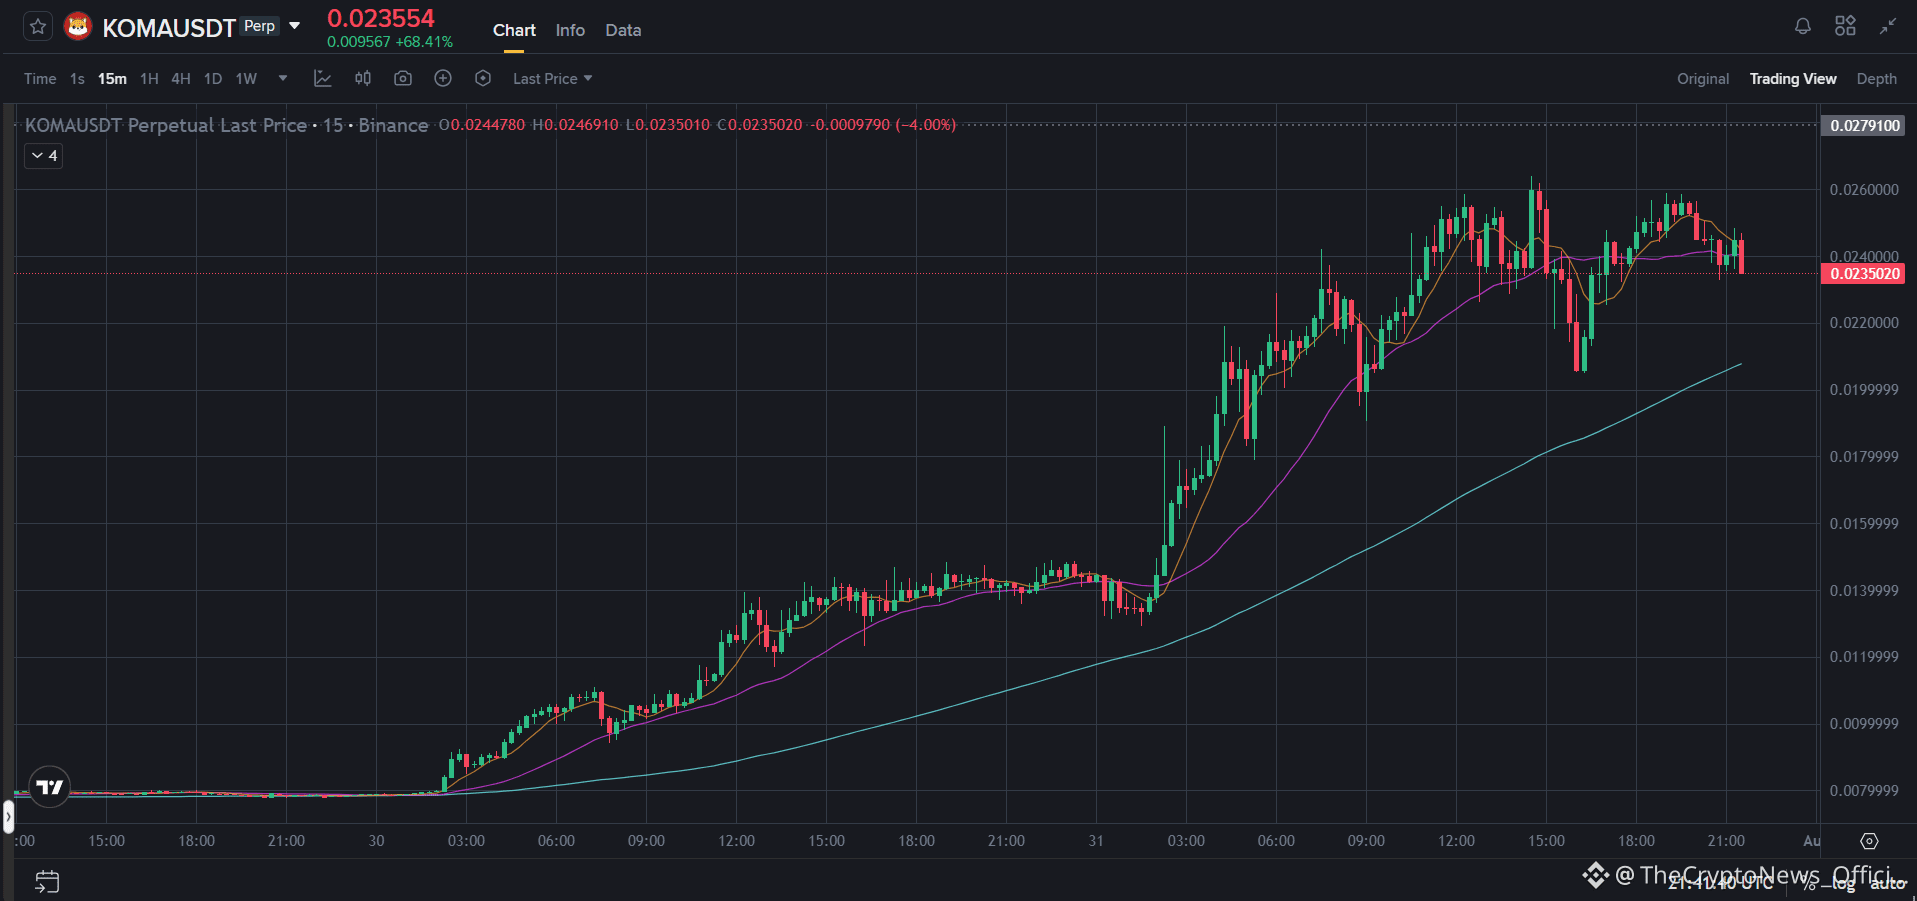Click the KOMAUSDT Perpetual Last Price legend title
The height and width of the screenshot is (901, 1917).
point(166,125)
